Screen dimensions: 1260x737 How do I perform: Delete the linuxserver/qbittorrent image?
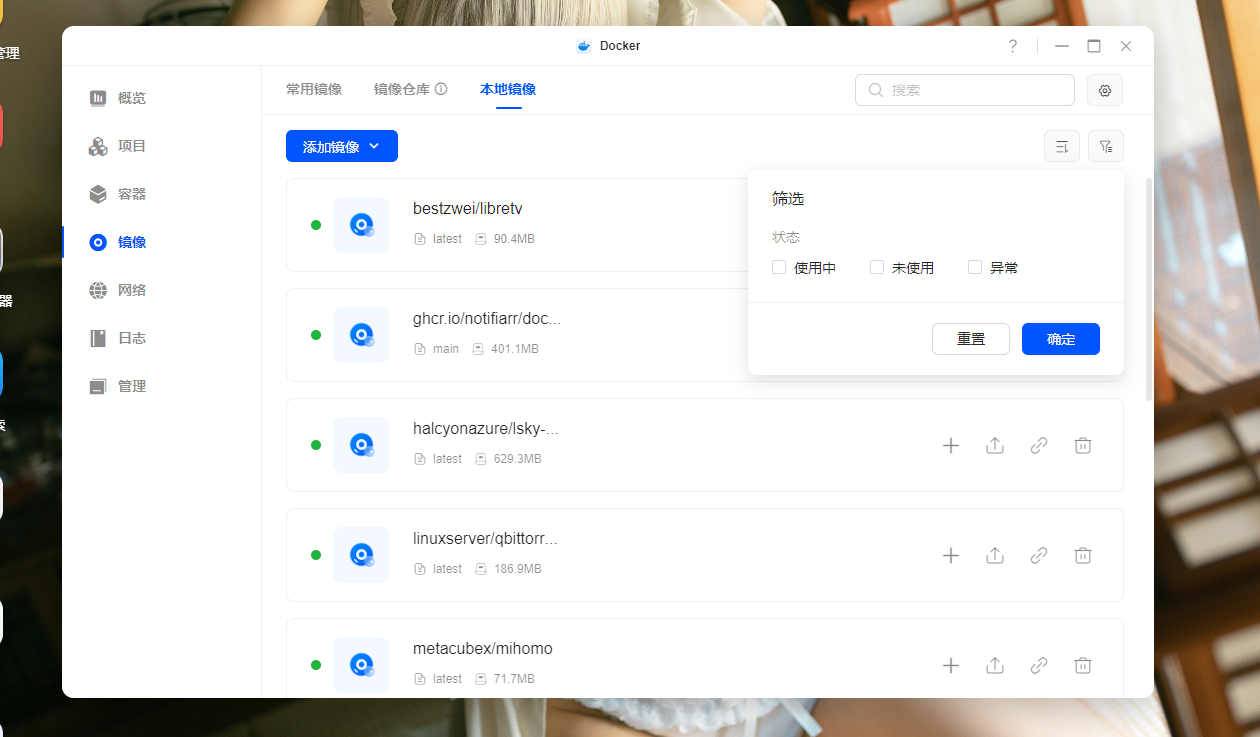1083,555
